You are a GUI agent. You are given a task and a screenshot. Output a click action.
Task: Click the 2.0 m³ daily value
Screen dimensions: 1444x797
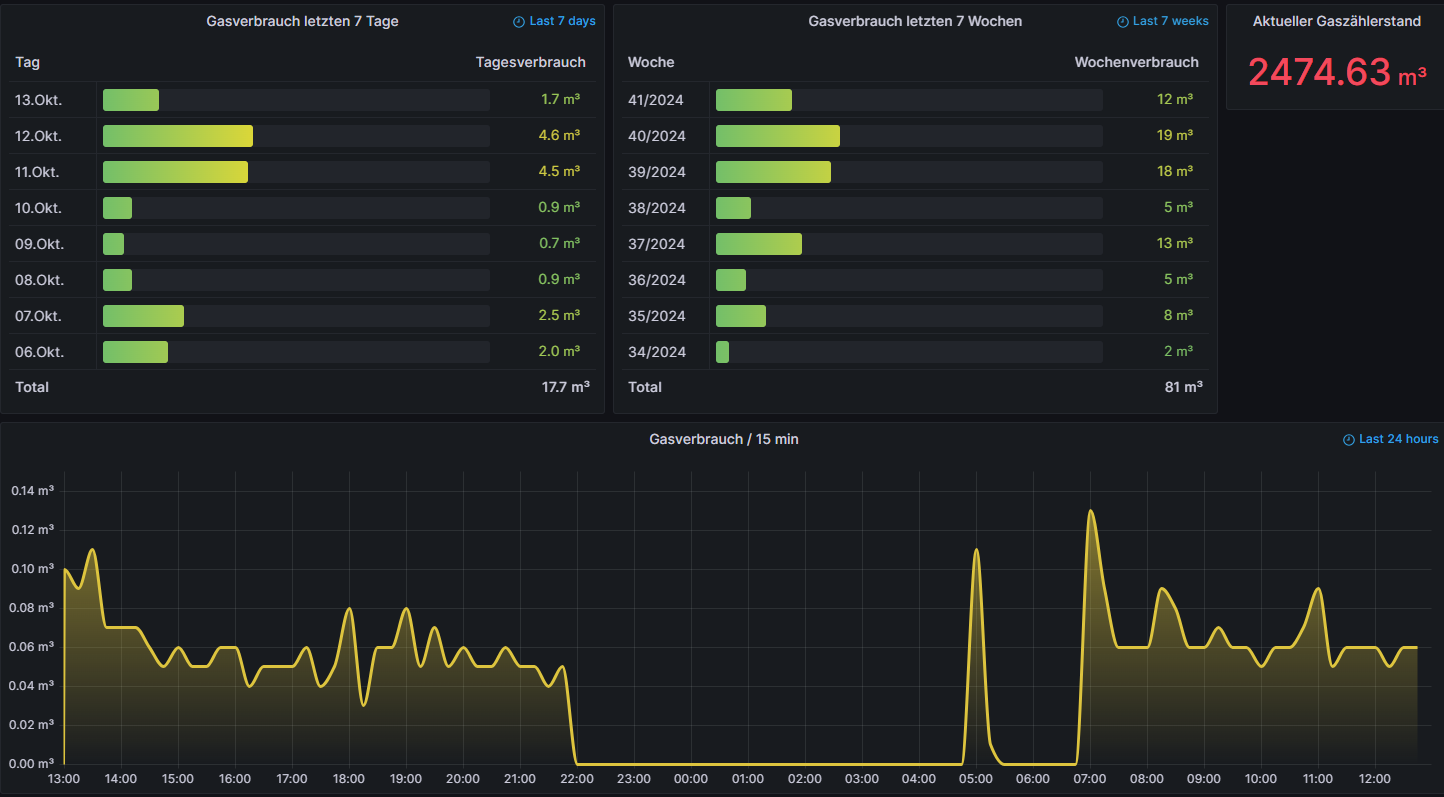560,351
